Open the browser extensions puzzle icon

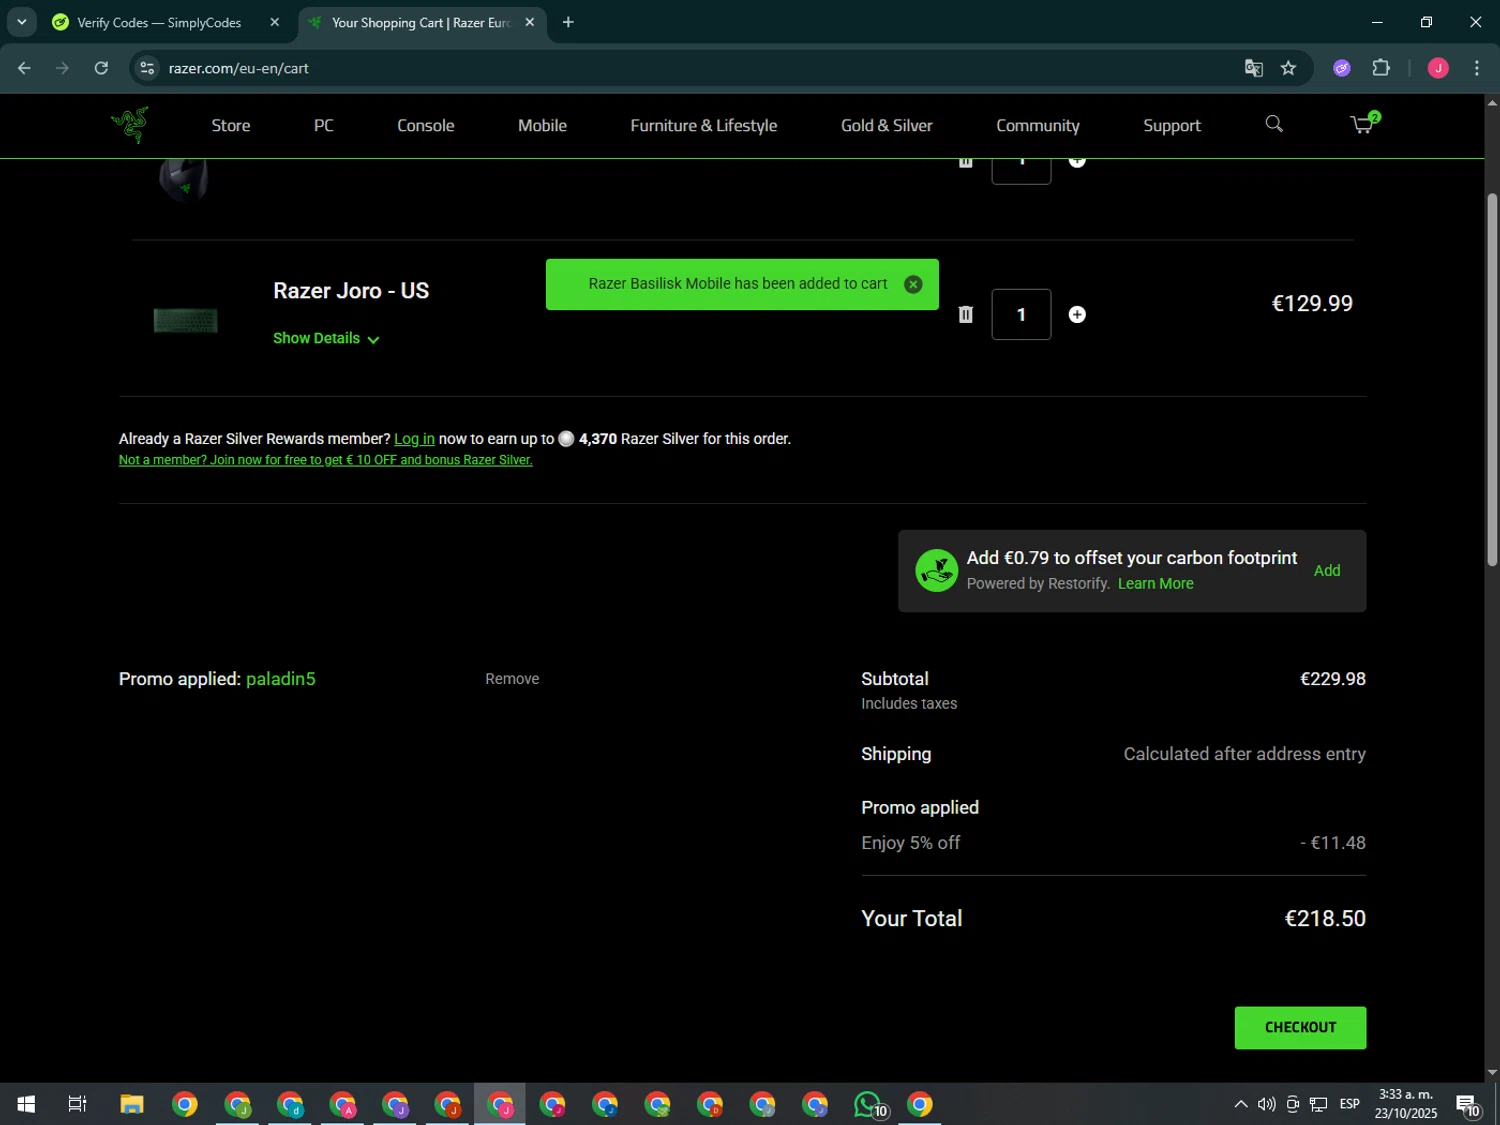tap(1381, 68)
